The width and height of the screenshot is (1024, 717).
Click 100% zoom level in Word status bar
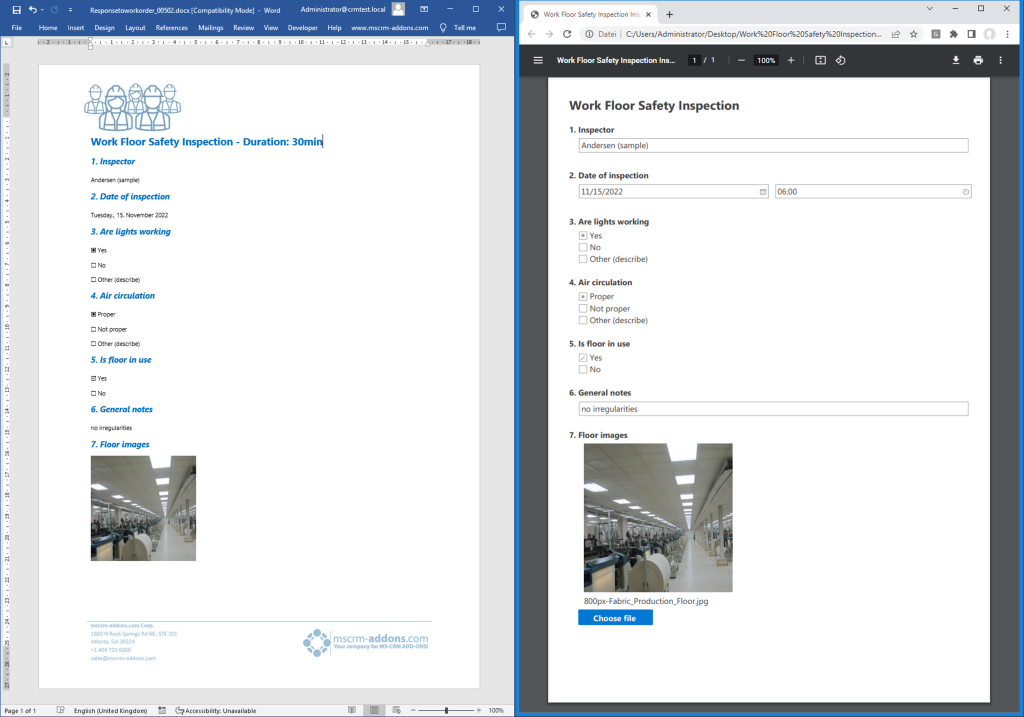click(x=496, y=710)
